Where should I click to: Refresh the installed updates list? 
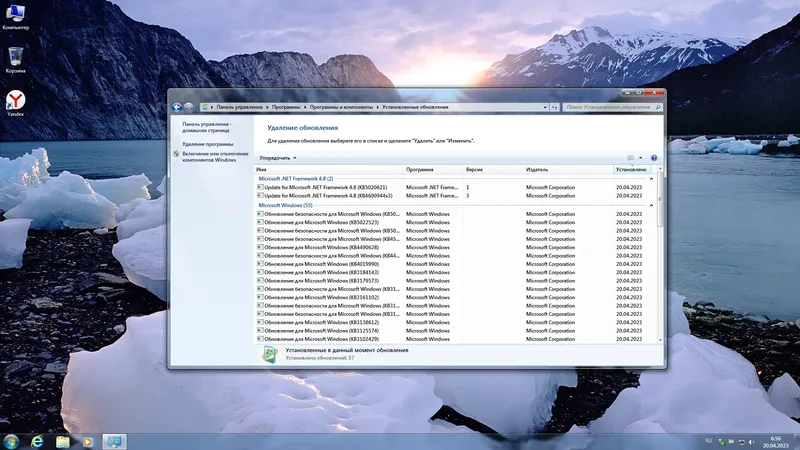(555, 107)
